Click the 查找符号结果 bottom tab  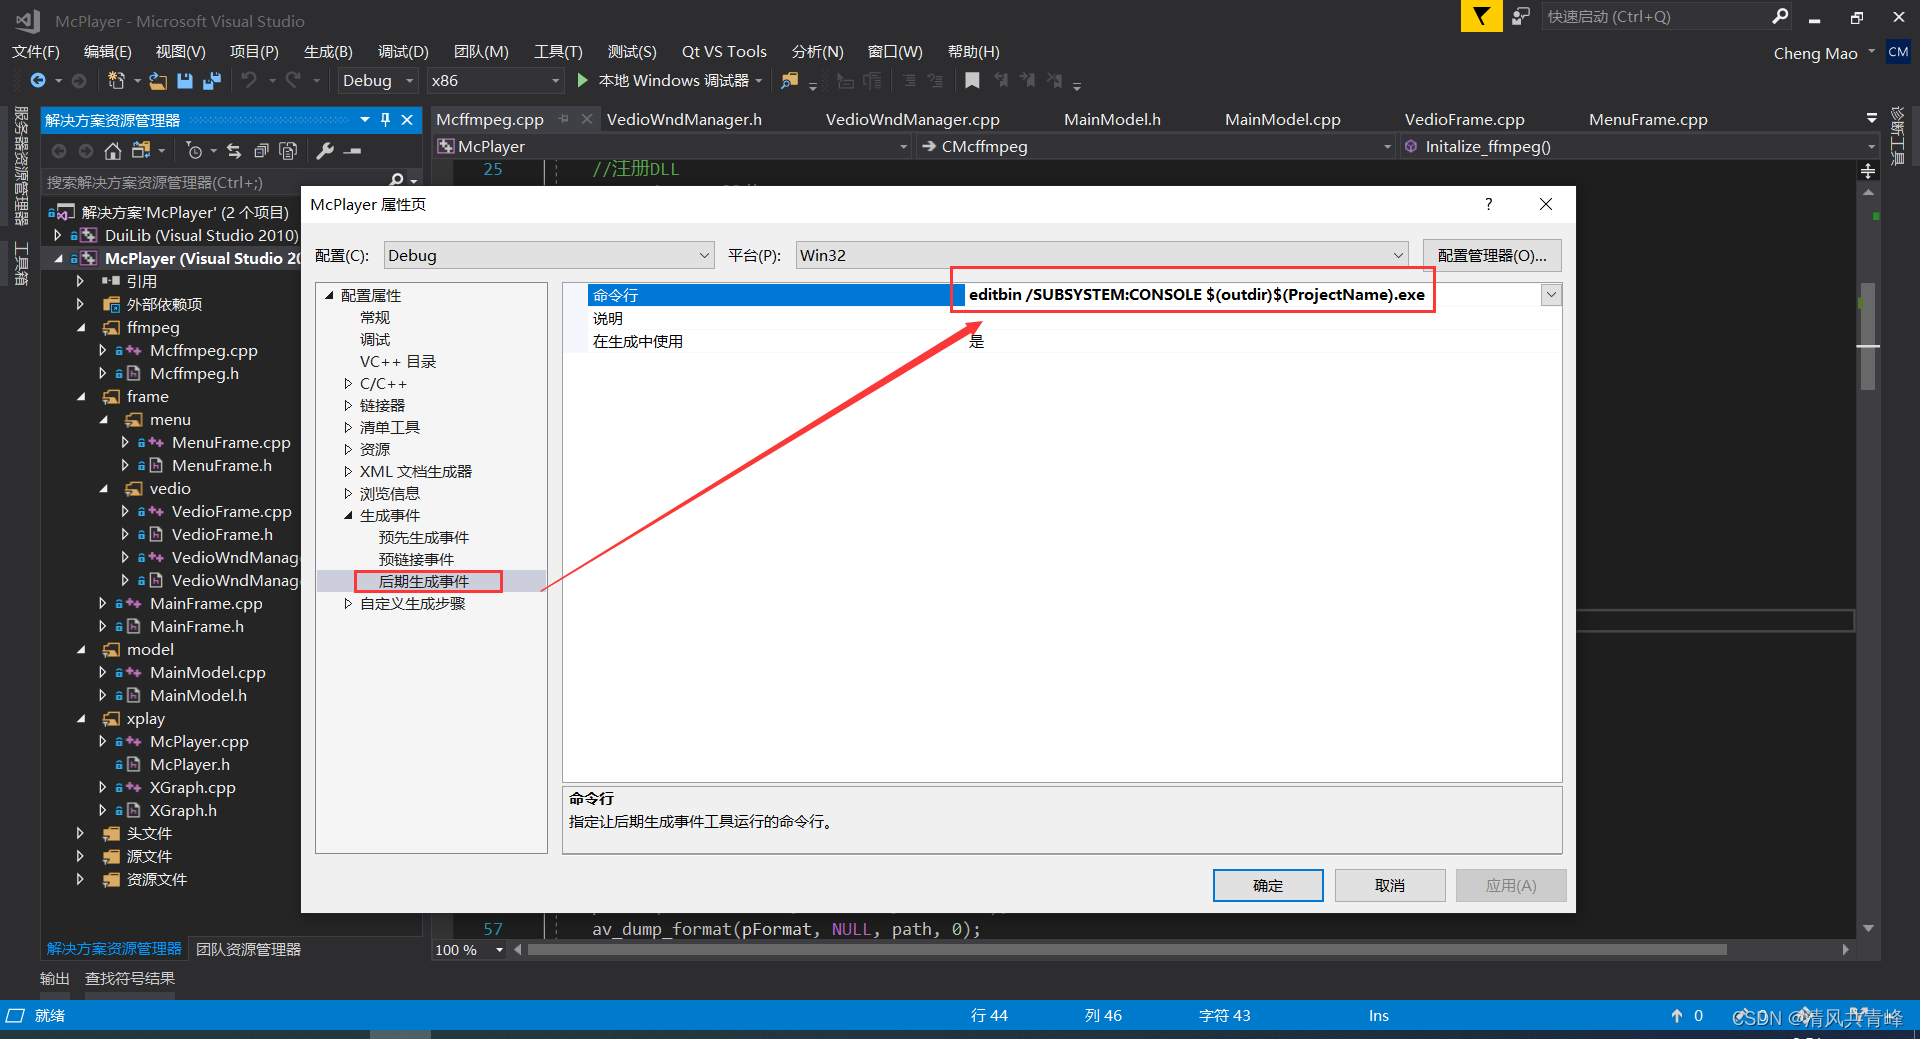pyautogui.click(x=130, y=979)
